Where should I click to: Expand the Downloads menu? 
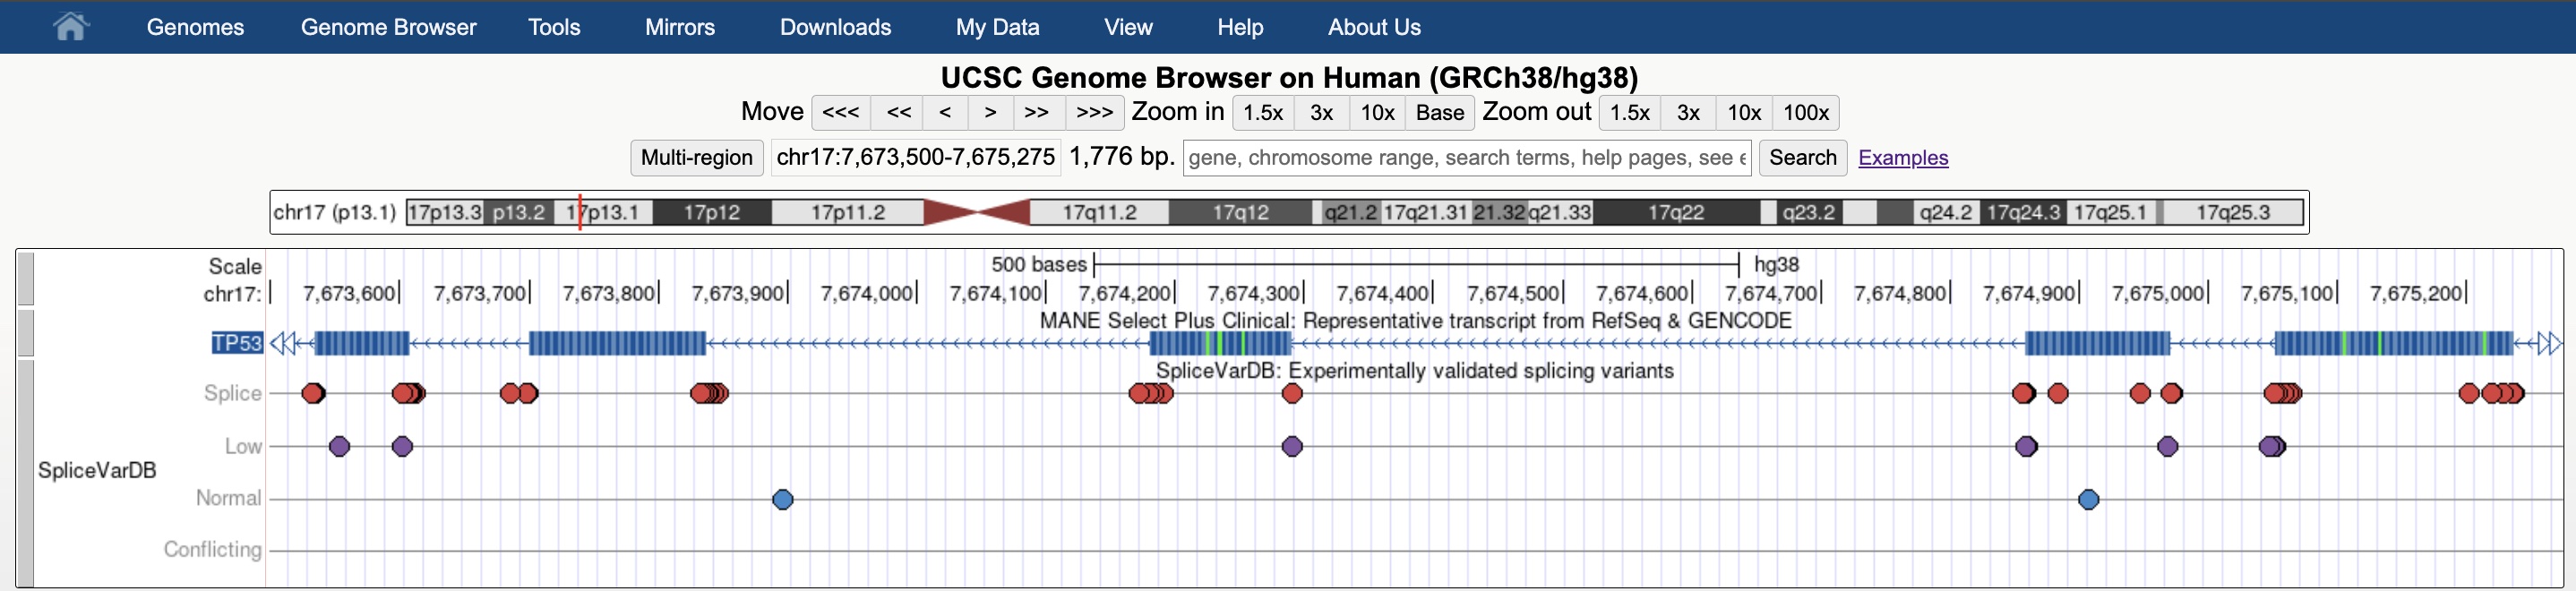(835, 27)
